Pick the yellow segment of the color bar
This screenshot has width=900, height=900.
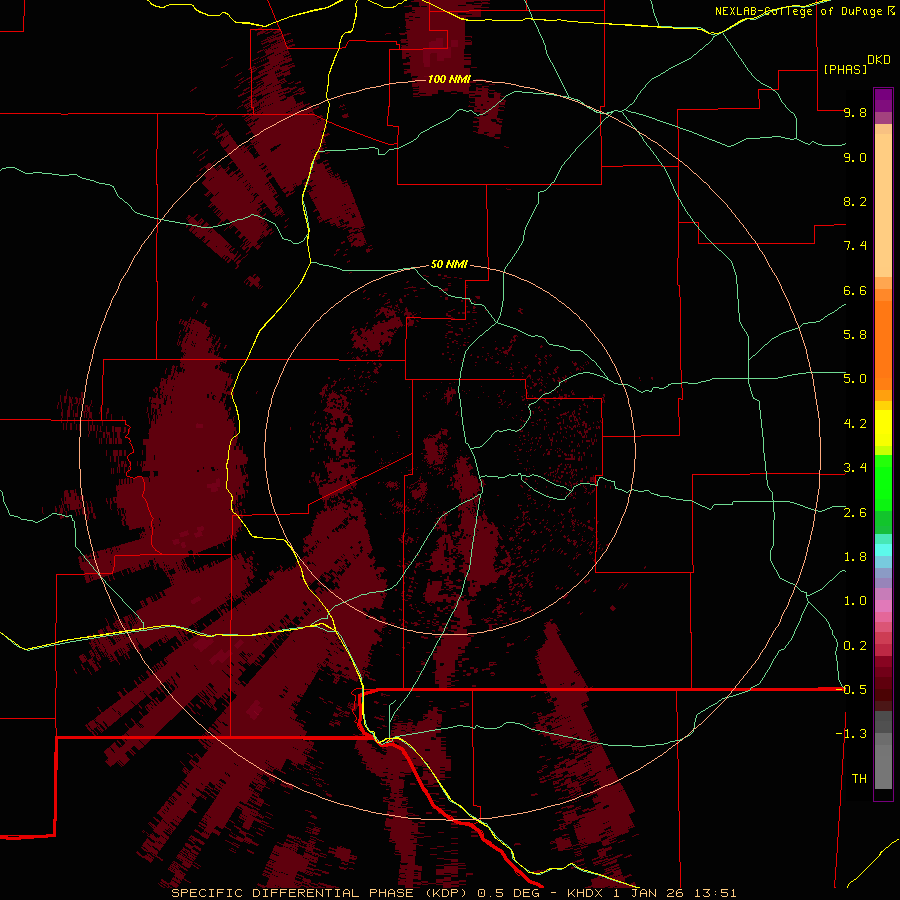point(883,428)
